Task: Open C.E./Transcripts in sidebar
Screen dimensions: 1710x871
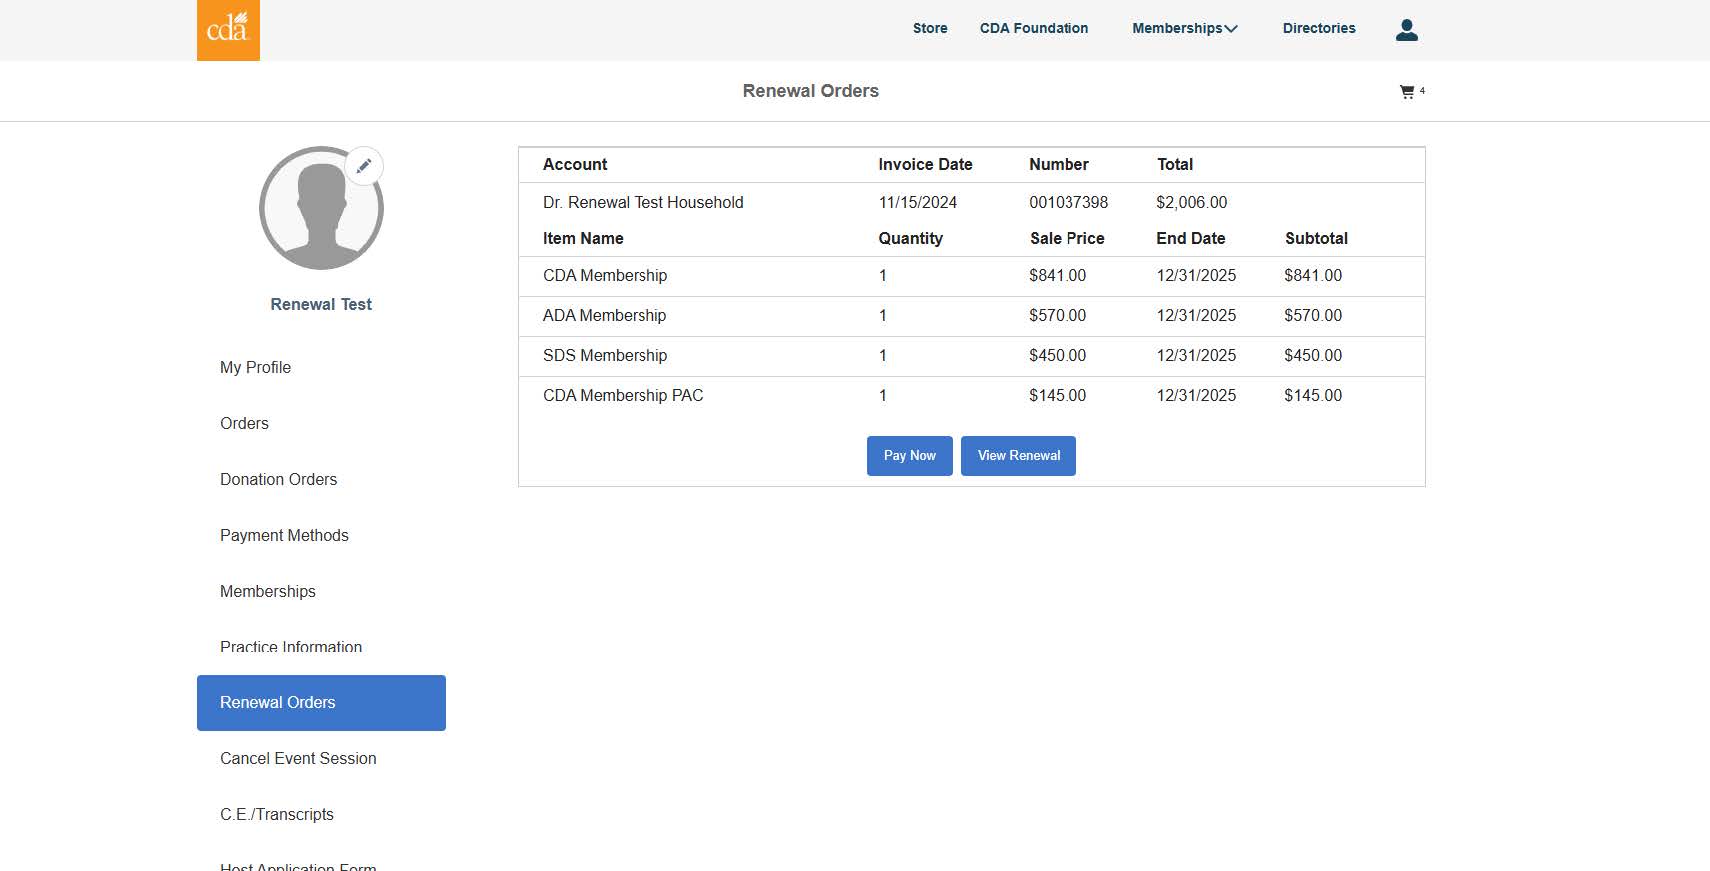Action: pyautogui.click(x=277, y=814)
